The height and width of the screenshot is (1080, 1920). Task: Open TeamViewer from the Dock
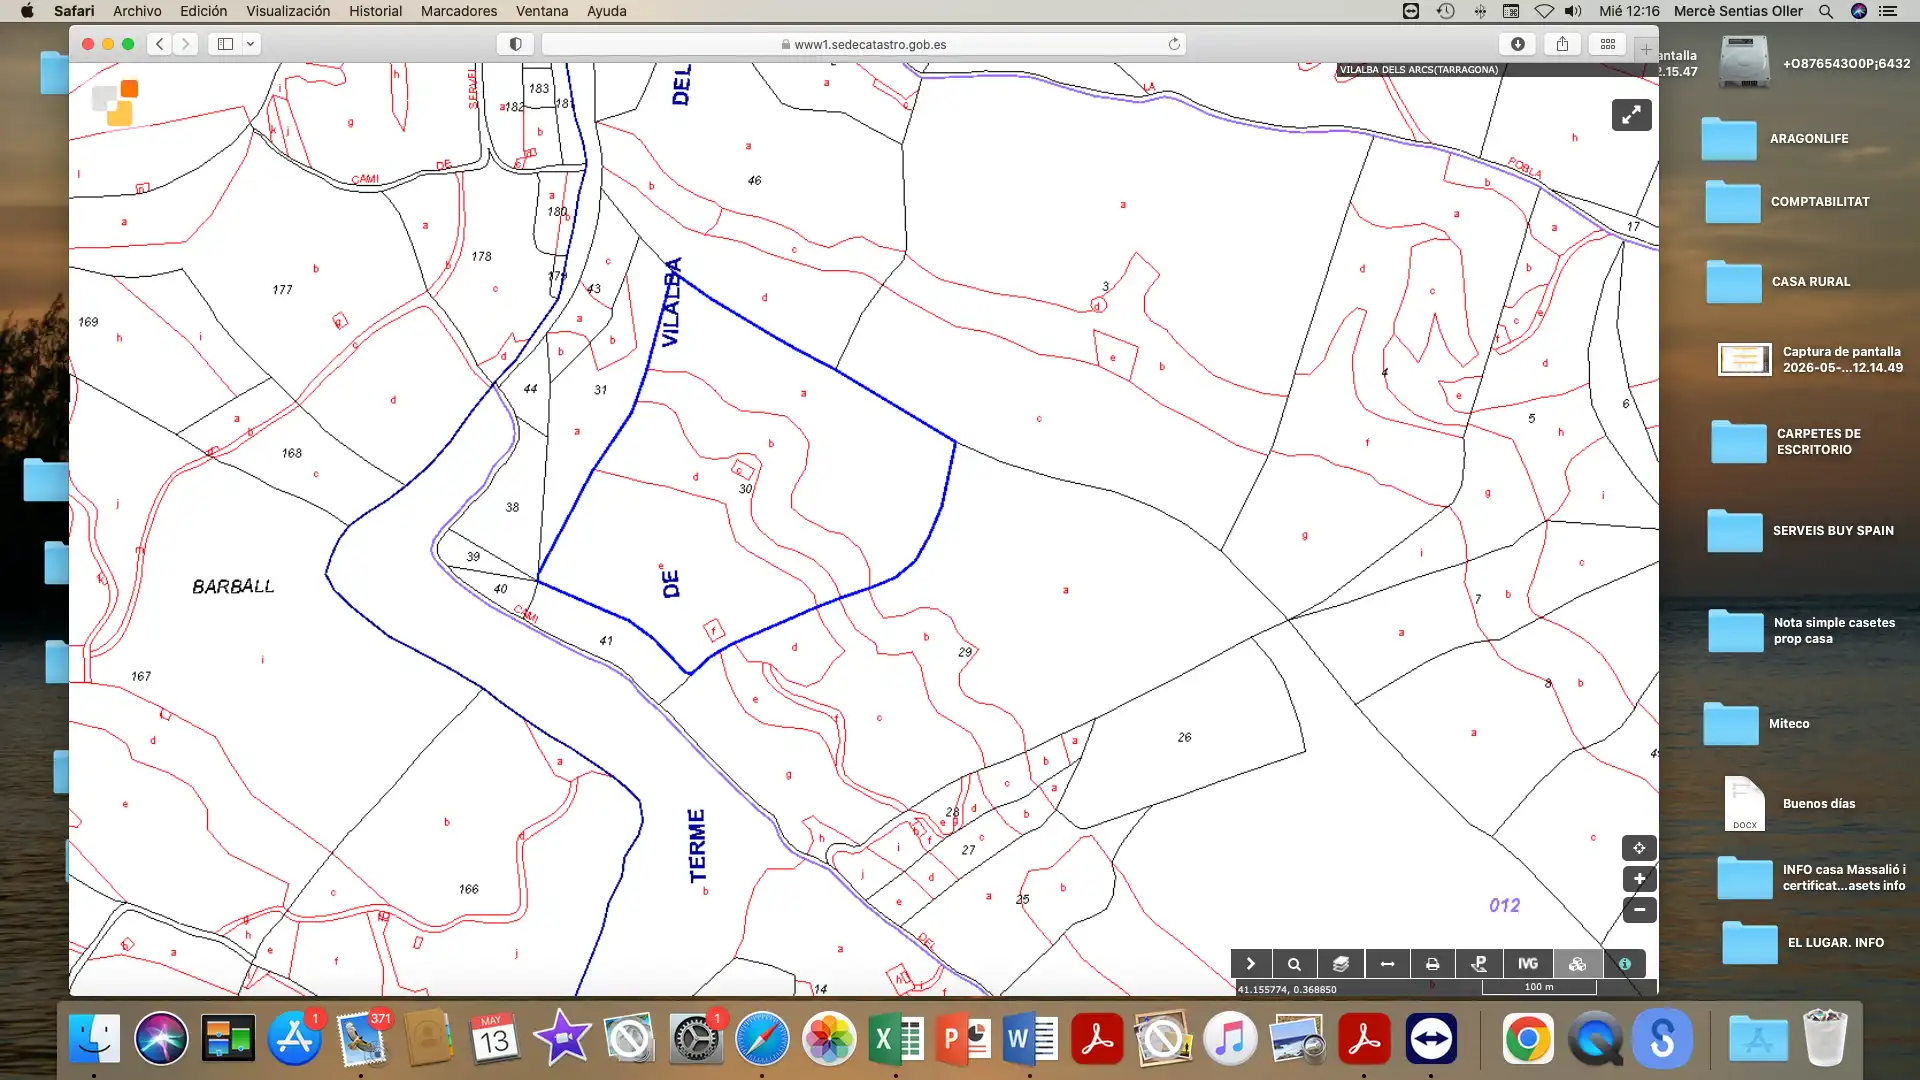1431,1039
